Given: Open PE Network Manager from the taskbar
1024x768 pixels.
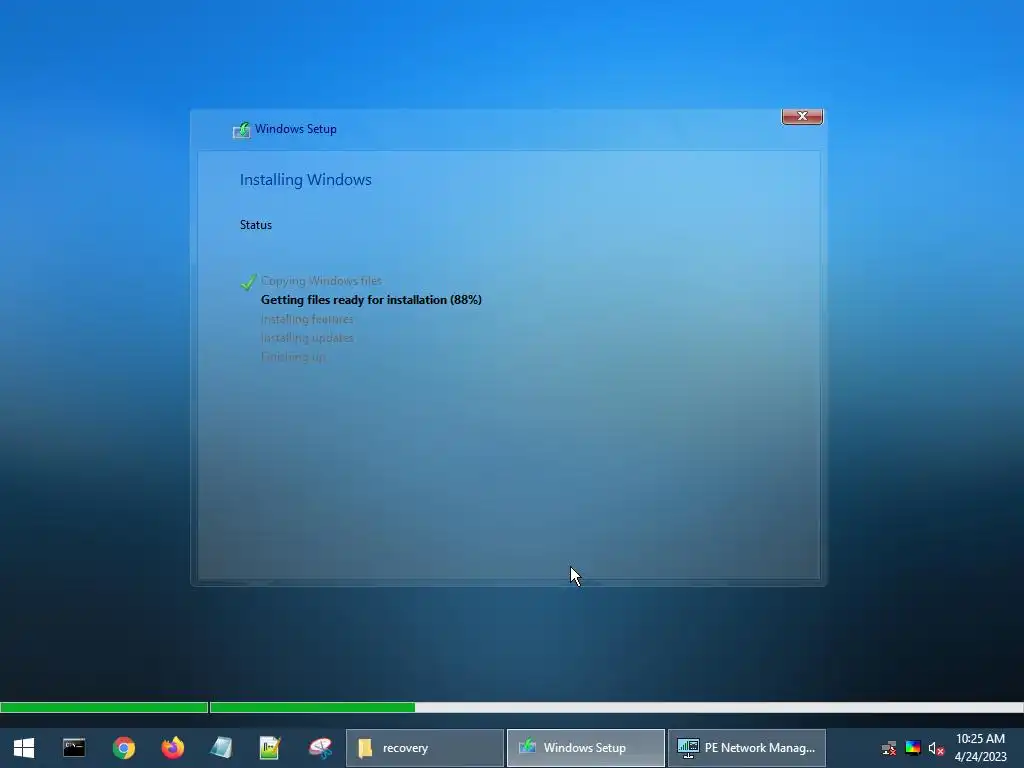Looking at the screenshot, I should [747, 748].
